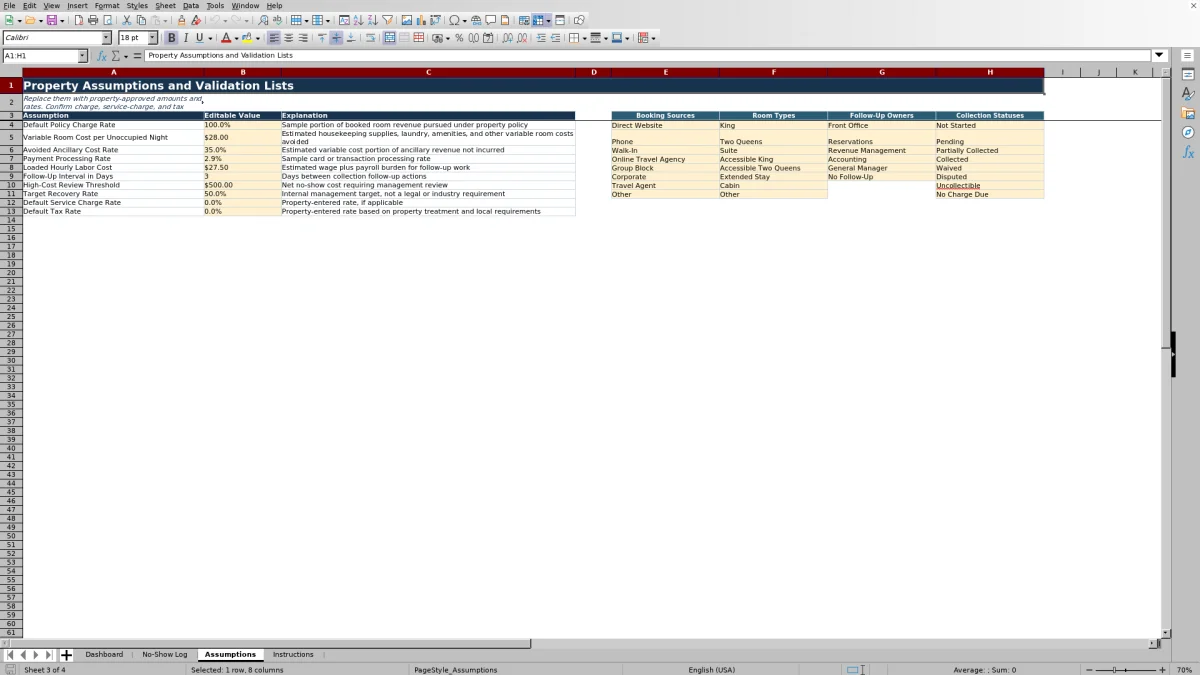Click the Export as PDF icon
The image size is (1200, 675).
tap(79, 20)
